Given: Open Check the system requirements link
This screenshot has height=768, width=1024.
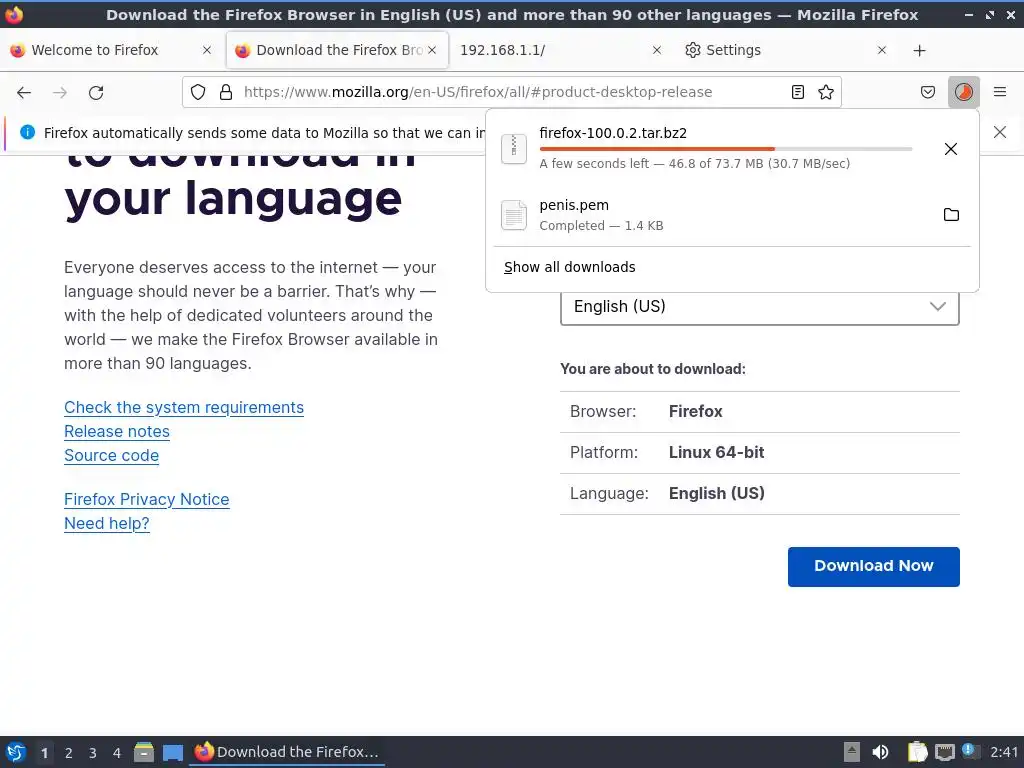Looking at the screenshot, I should point(184,408).
